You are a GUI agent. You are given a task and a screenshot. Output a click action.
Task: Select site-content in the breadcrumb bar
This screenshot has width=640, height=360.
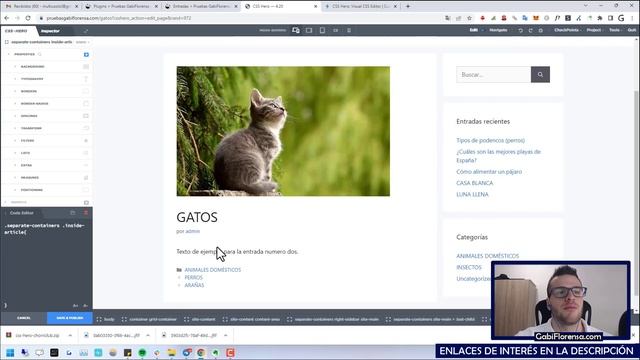click(x=200, y=319)
